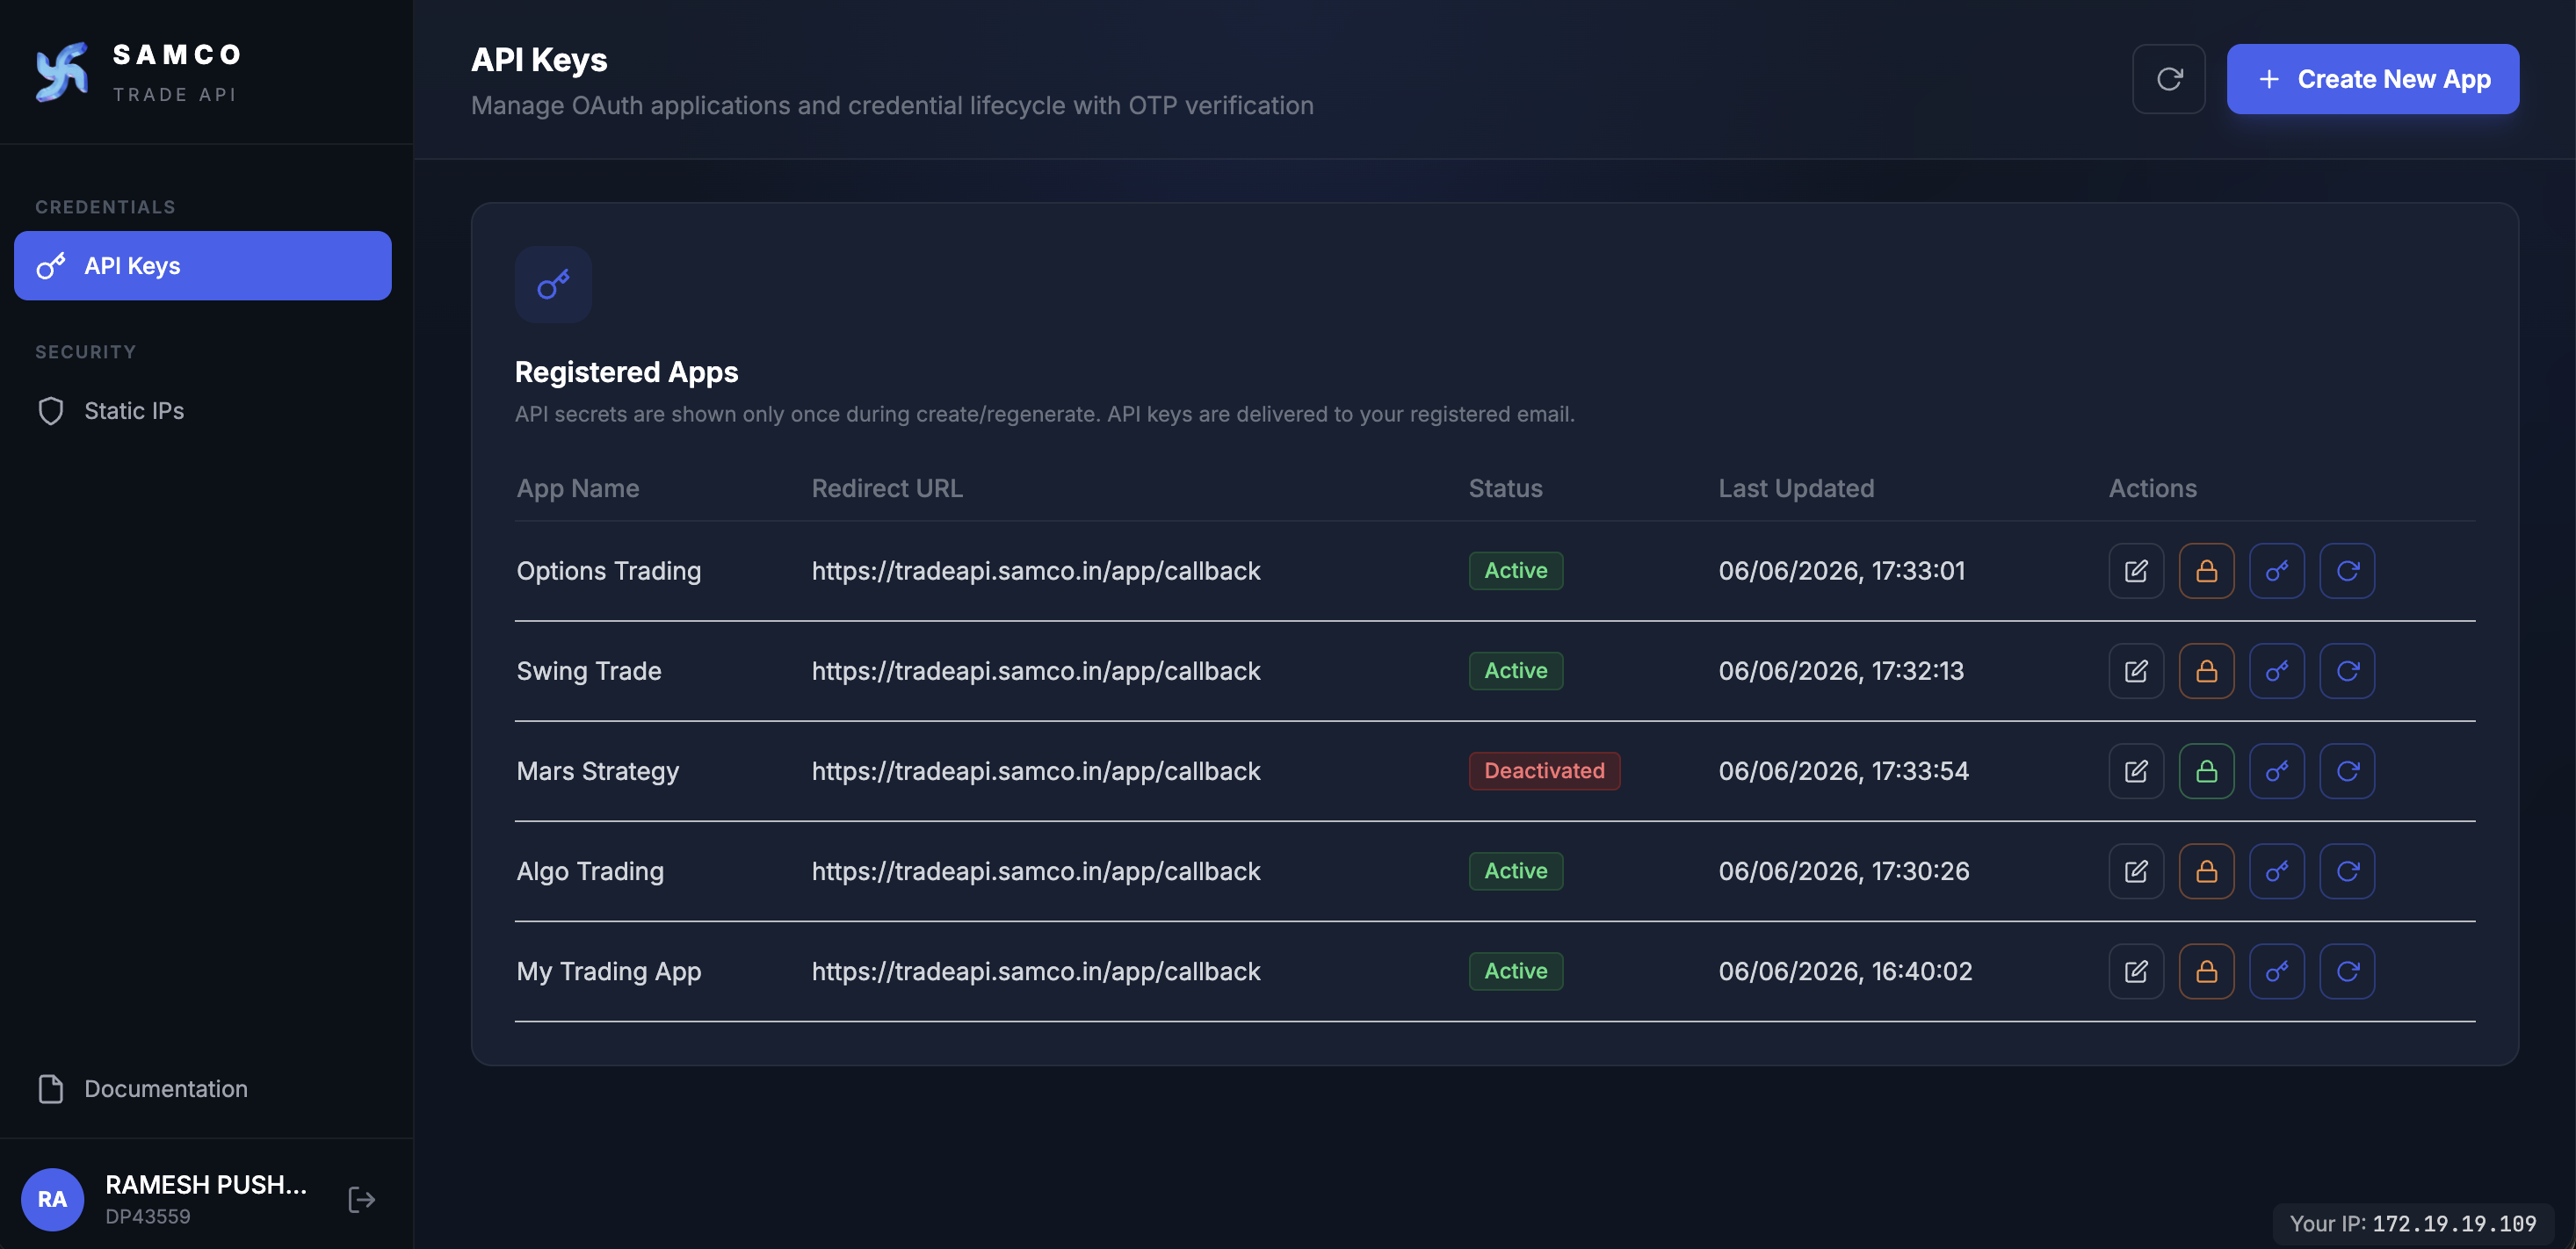Click the Status column header
This screenshot has height=1249, width=2576.
[1505, 489]
